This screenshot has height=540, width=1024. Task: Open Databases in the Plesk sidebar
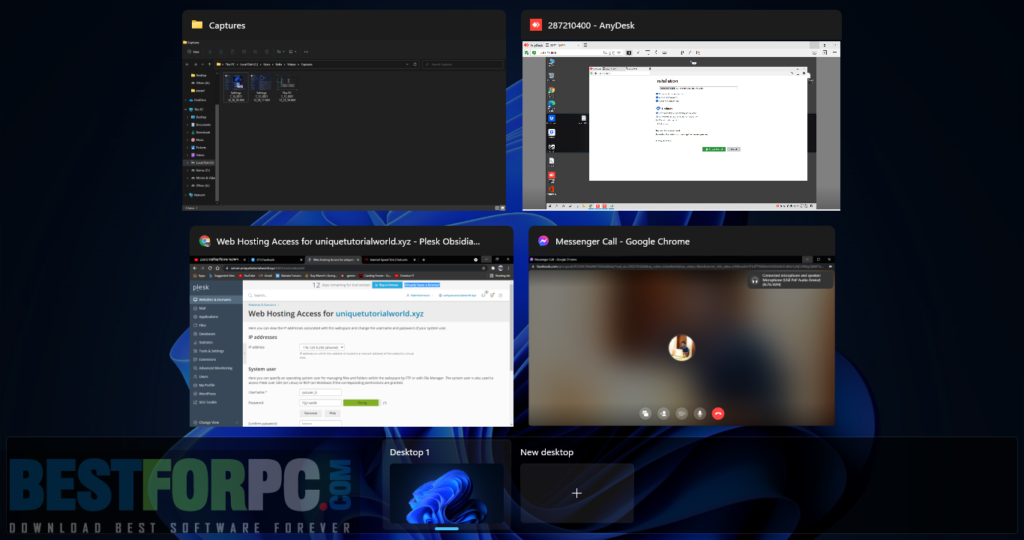tap(216, 334)
